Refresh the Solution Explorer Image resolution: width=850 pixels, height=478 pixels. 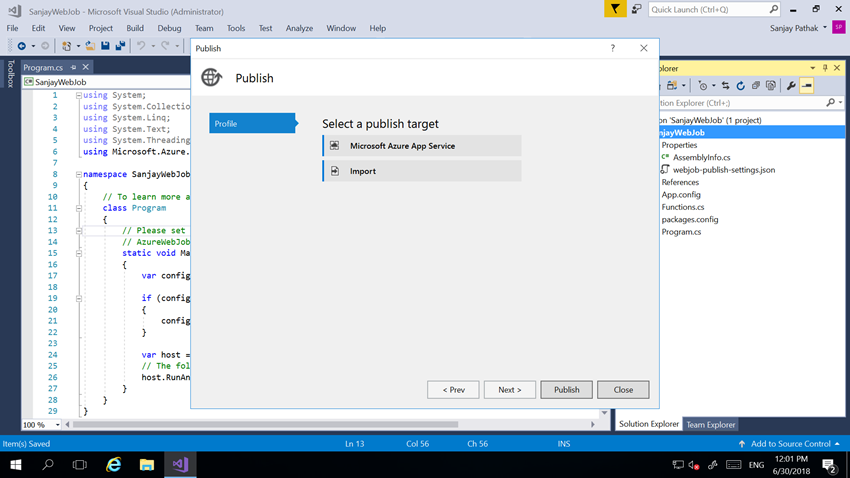740,86
